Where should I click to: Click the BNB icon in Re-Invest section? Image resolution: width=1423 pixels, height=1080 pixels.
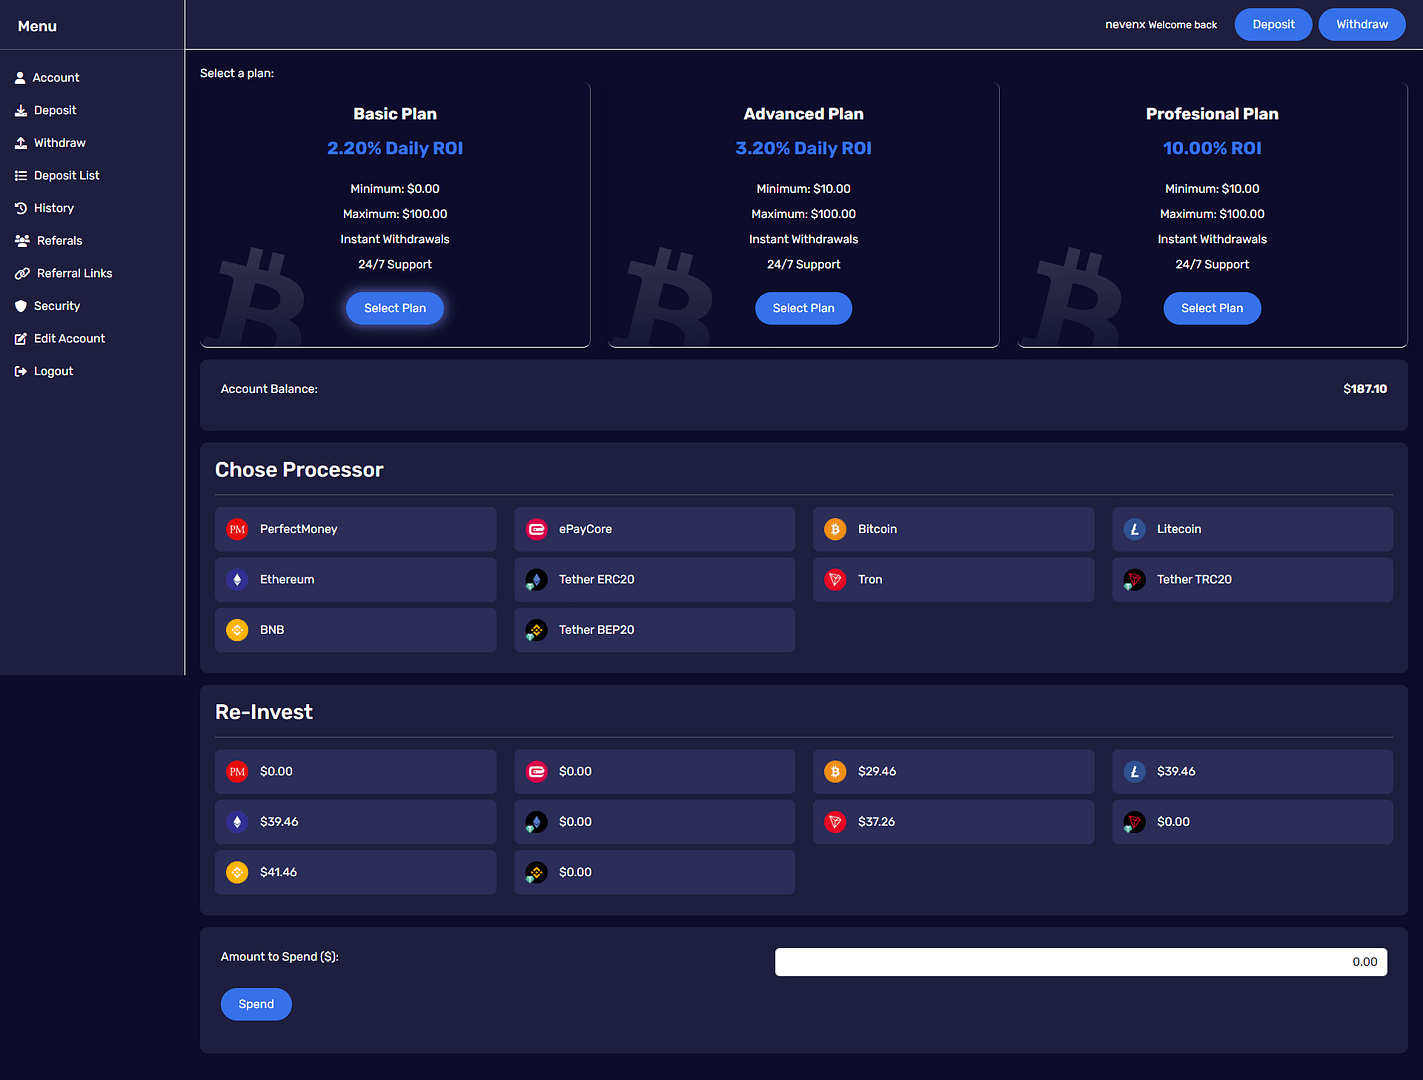click(x=237, y=872)
